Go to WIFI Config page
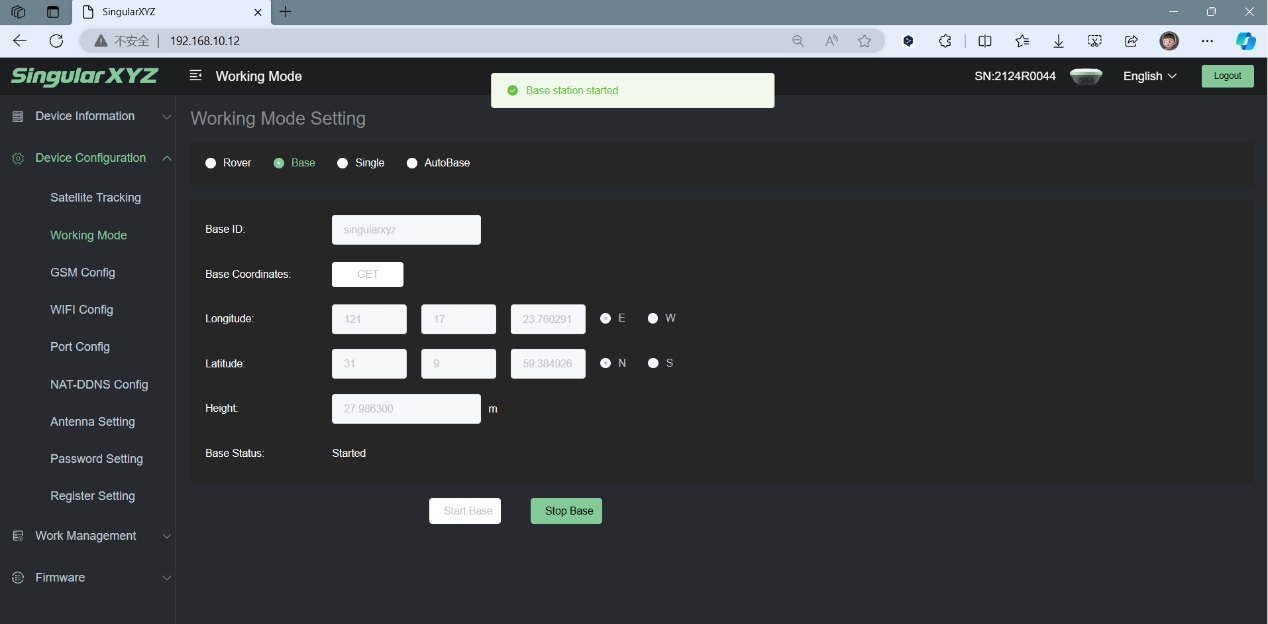Viewport: 1268px width, 624px height. coord(81,310)
